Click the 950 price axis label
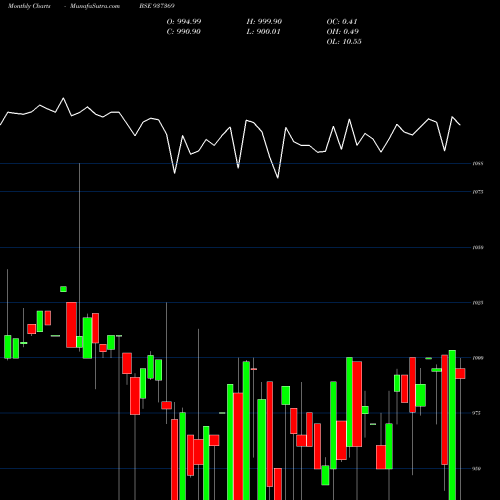Viewport: 500px width, 500px height. point(477,469)
